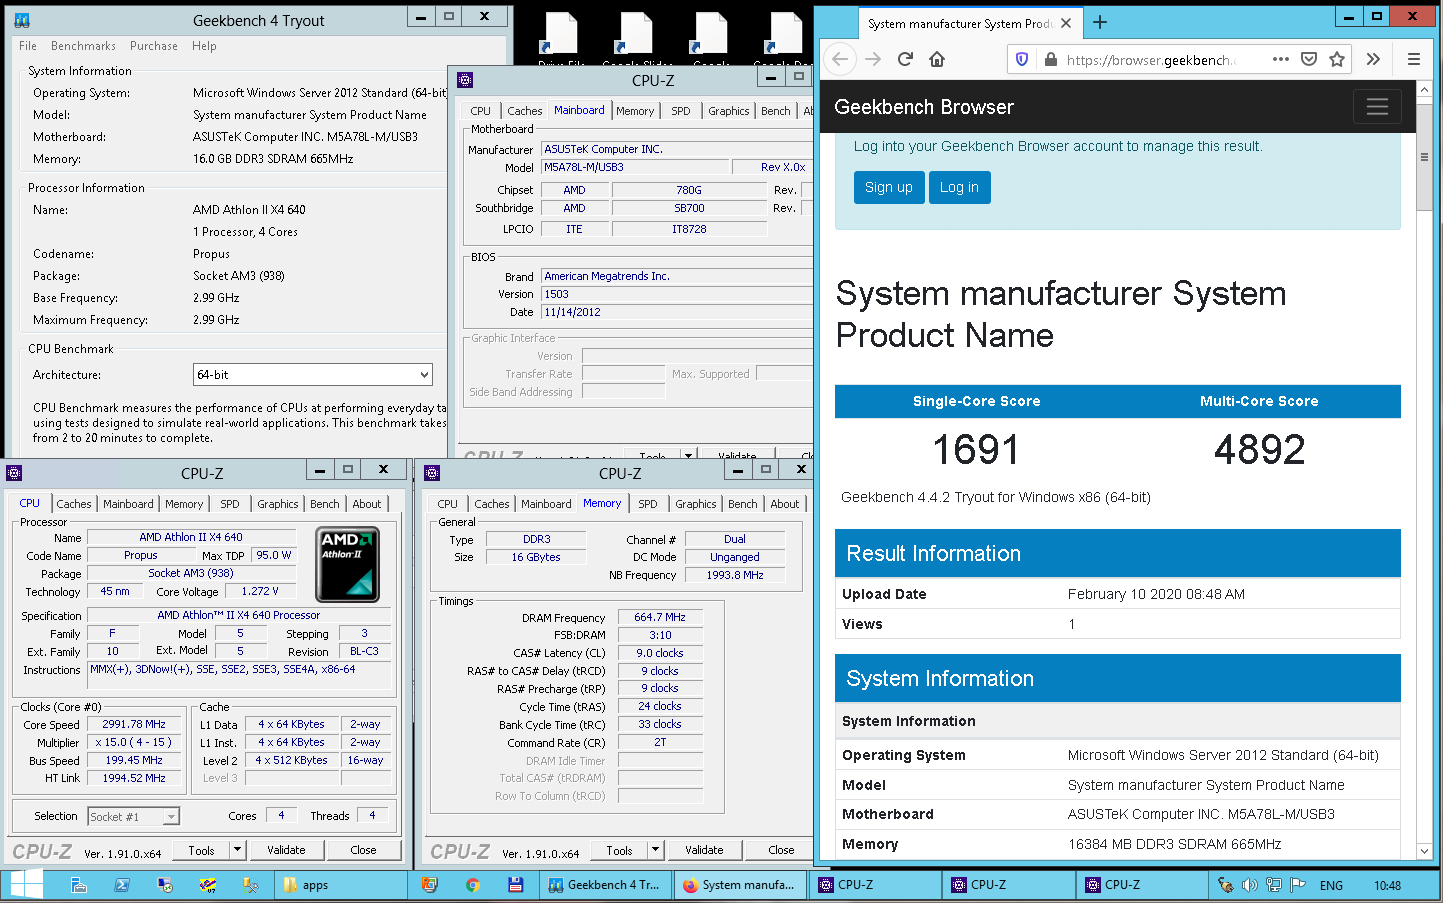The width and height of the screenshot is (1443, 903).
Task: Click the padlock site info icon
Action: pyautogui.click(x=1050, y=59)
